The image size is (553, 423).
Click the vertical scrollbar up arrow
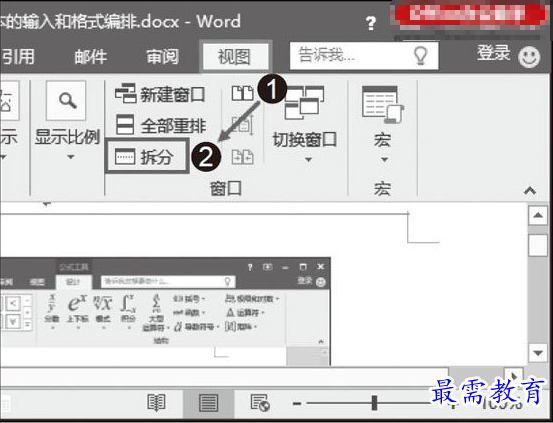pyautogui.click(x=538, y=215)
